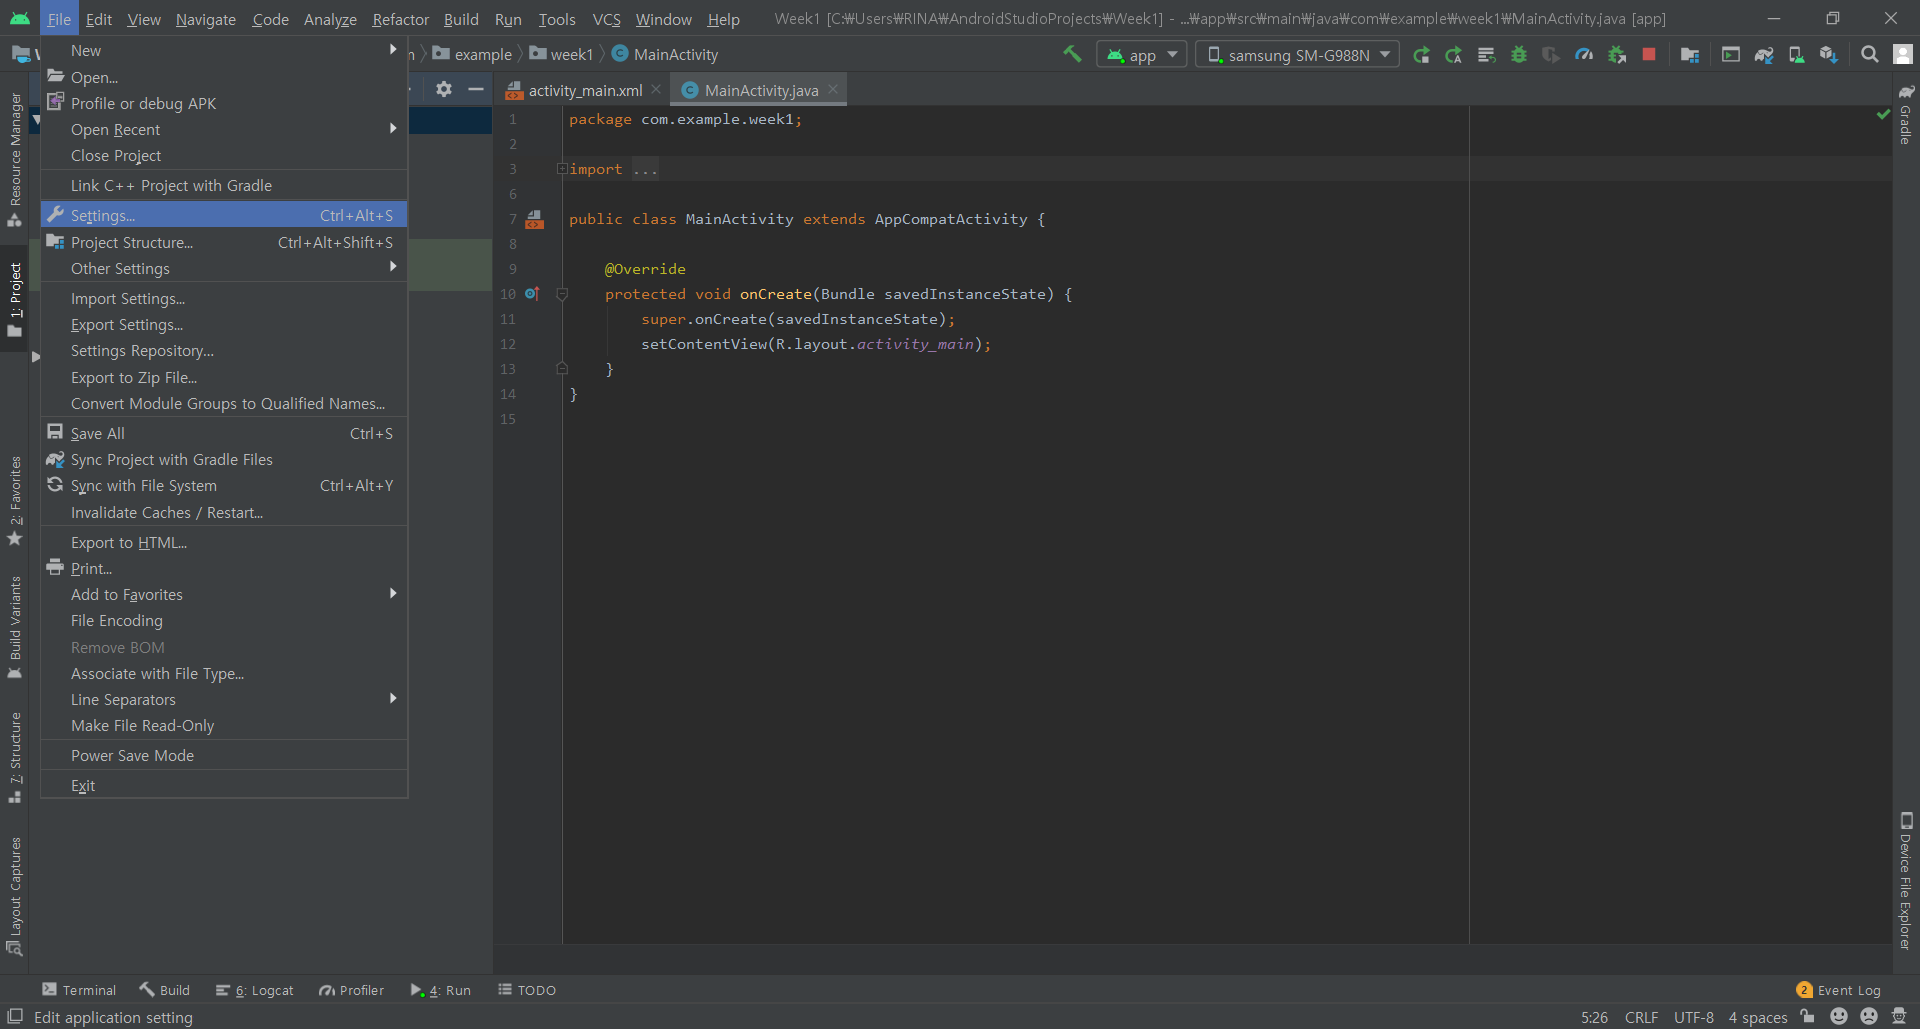Toggle the Layout Captures side panel
Screen dimensions: 1920x1029
click(15, 895)
